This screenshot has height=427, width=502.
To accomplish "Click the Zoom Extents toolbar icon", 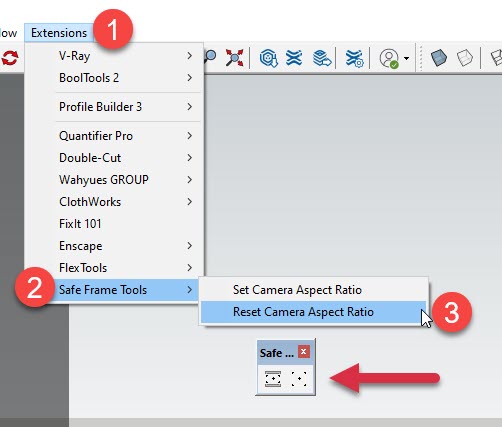I will [x=234, y=58].
